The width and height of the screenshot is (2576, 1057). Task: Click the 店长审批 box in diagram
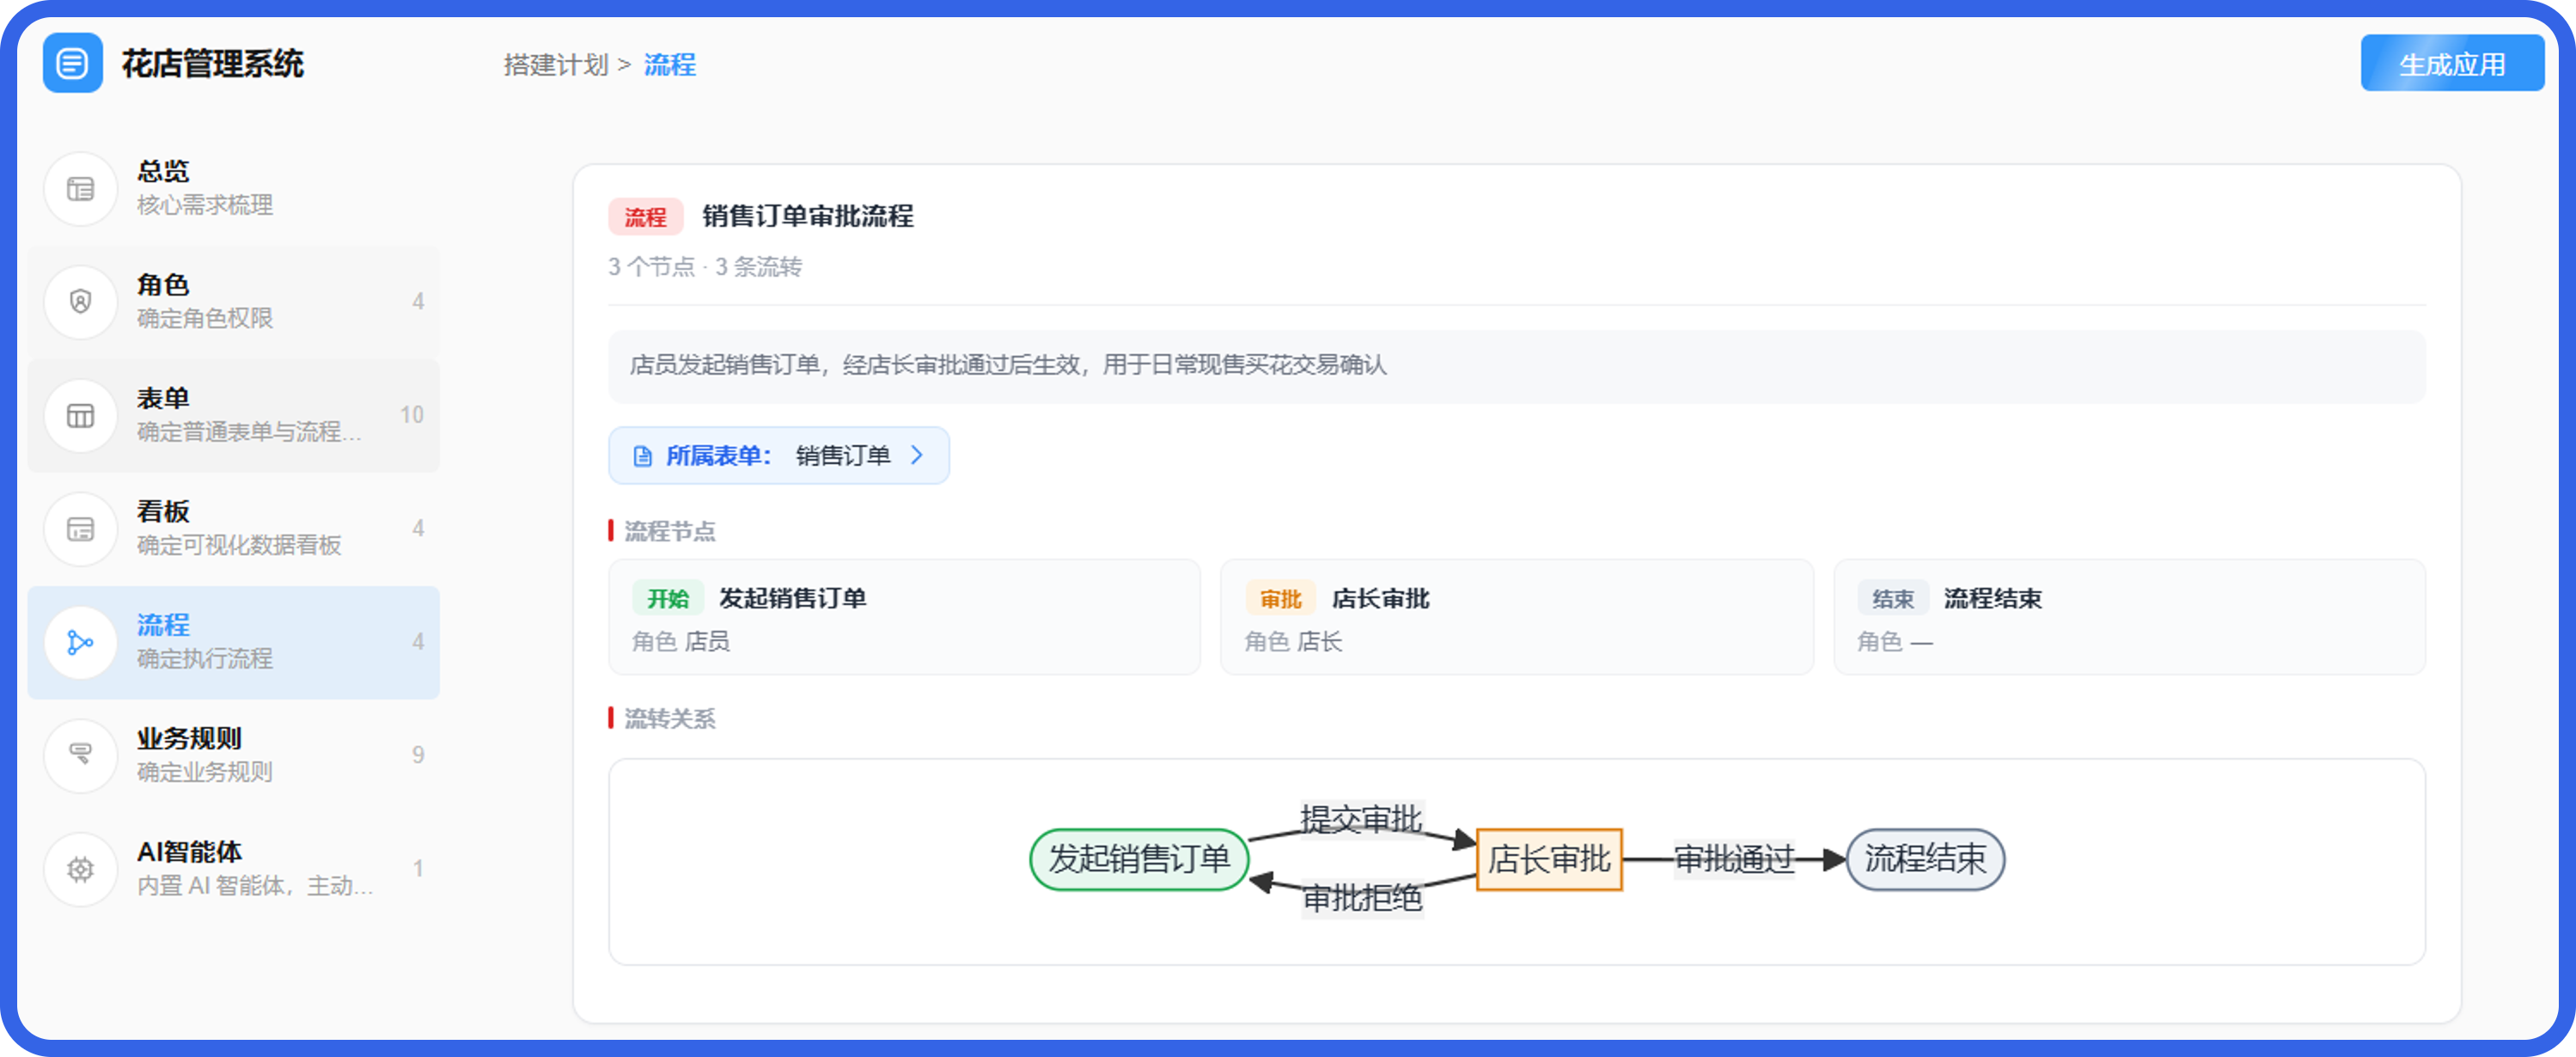(x=1549, y=859)
